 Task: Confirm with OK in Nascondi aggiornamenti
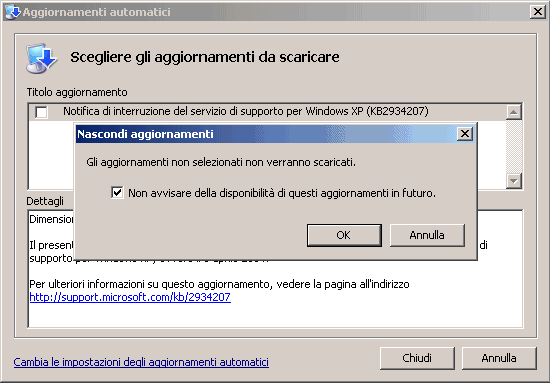(344, 235)
